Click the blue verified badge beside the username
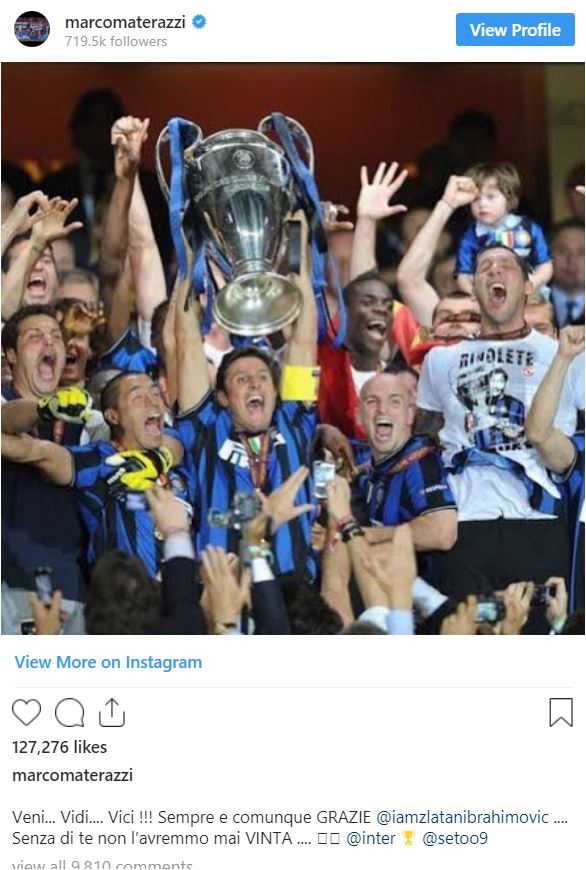 [x=199, y=22]
